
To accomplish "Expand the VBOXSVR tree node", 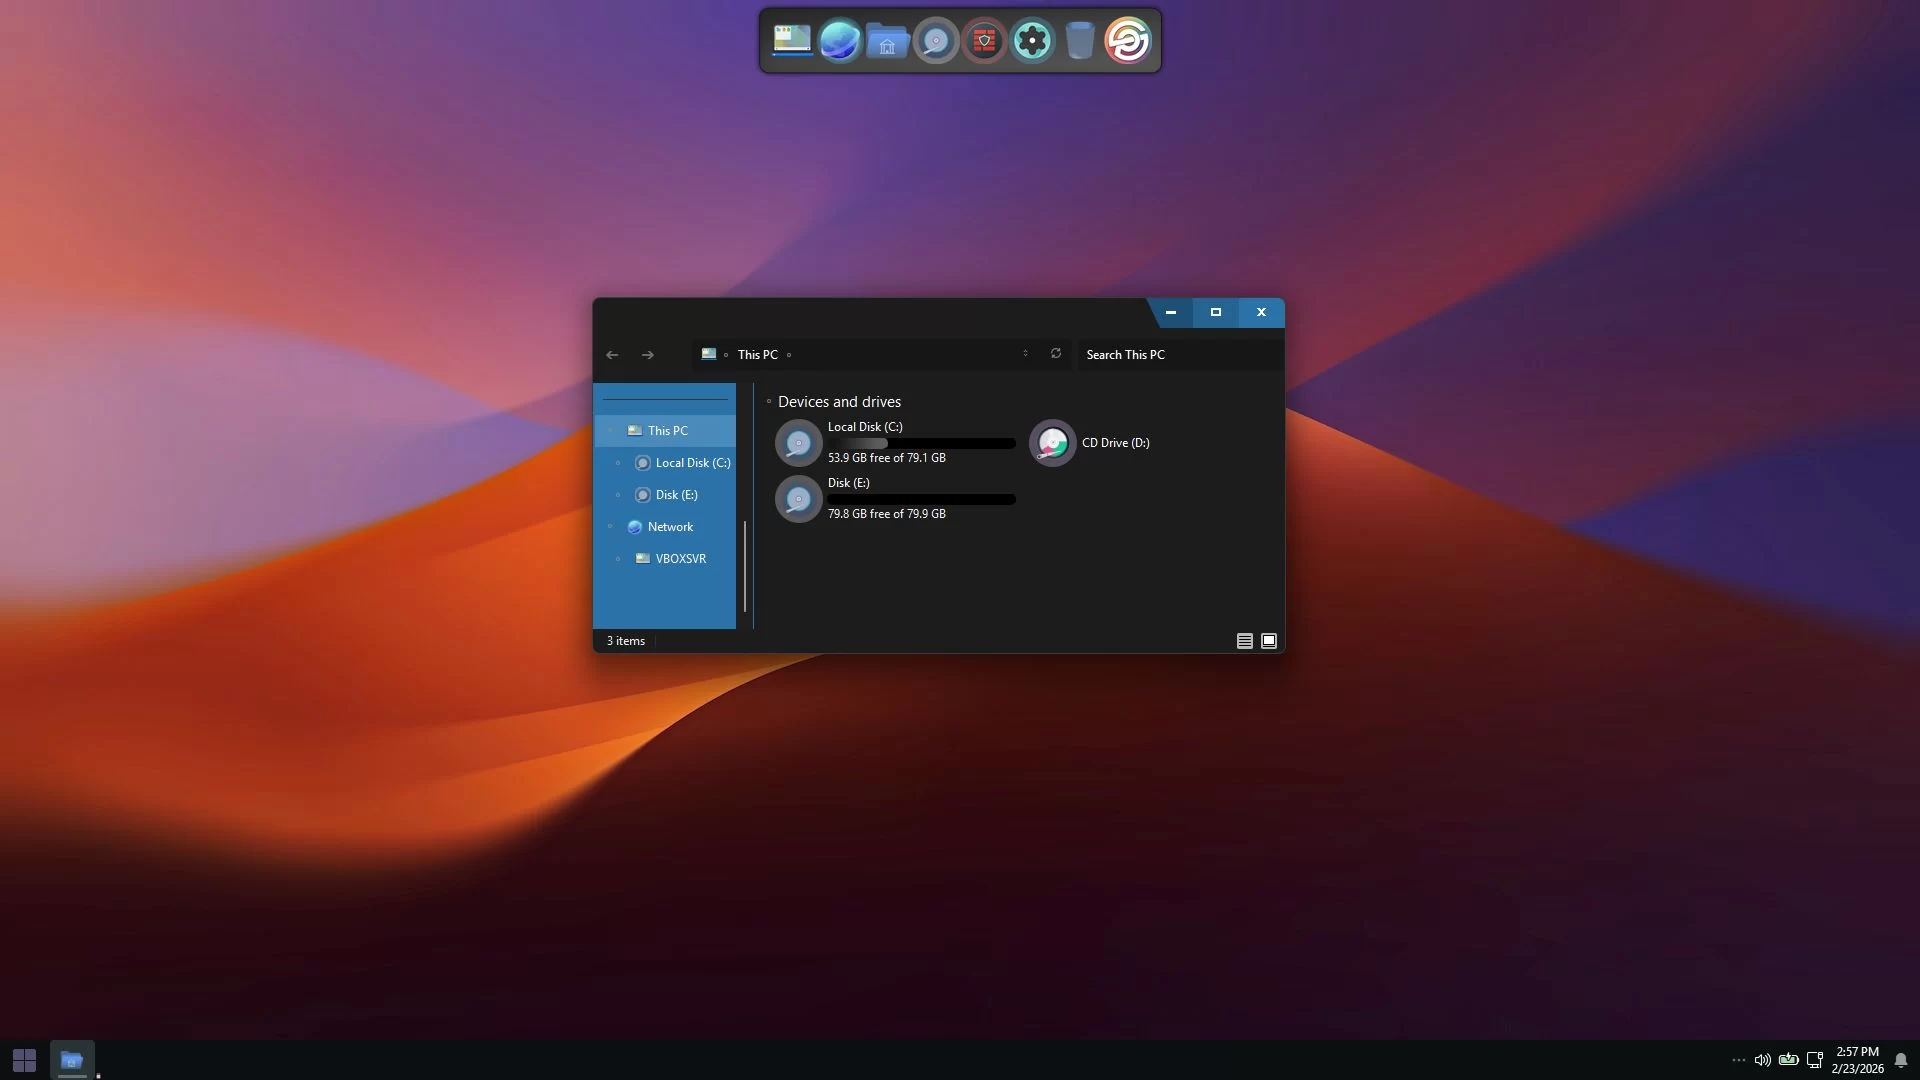I will point(618,559).
